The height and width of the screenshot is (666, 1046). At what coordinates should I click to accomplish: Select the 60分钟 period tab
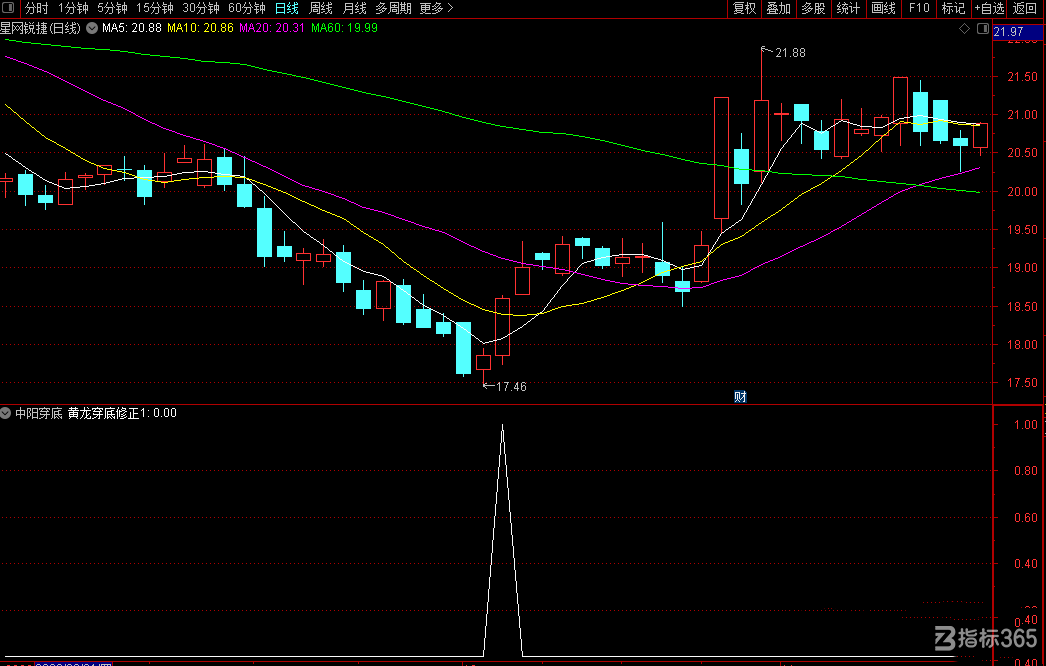[x=247, y=8]
